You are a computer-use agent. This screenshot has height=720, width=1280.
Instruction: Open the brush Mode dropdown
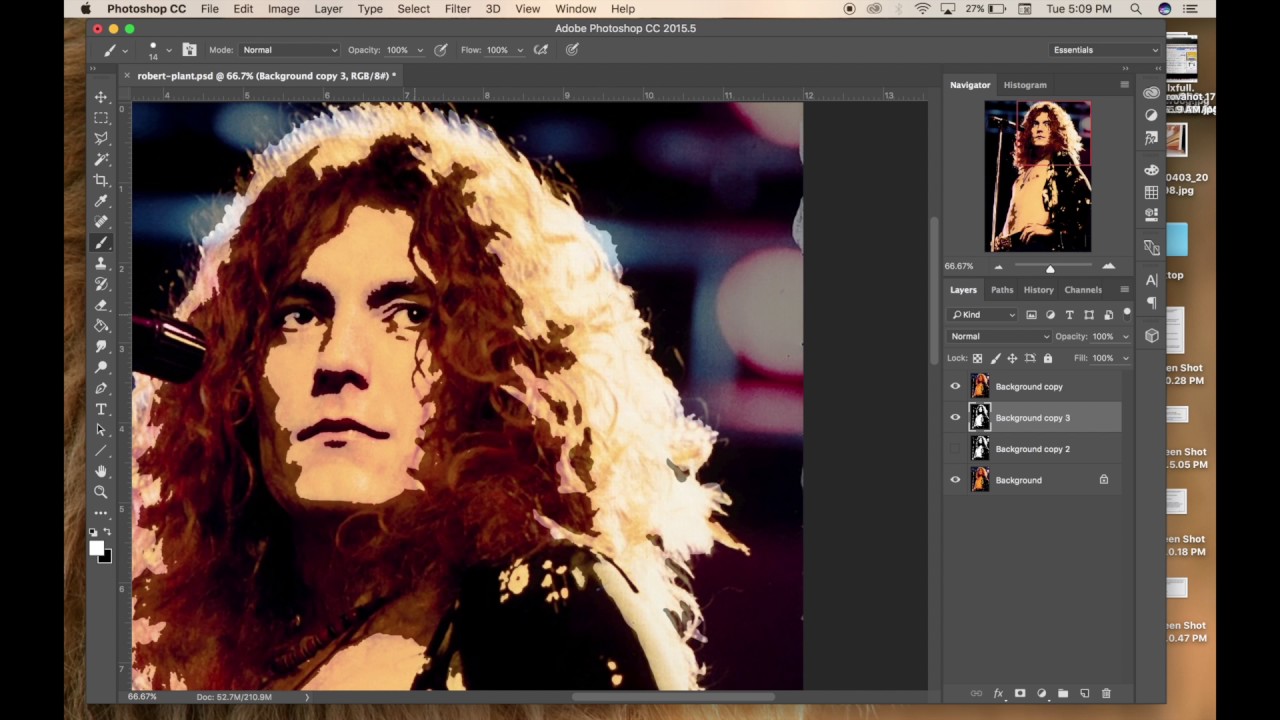tap(288, 50)
